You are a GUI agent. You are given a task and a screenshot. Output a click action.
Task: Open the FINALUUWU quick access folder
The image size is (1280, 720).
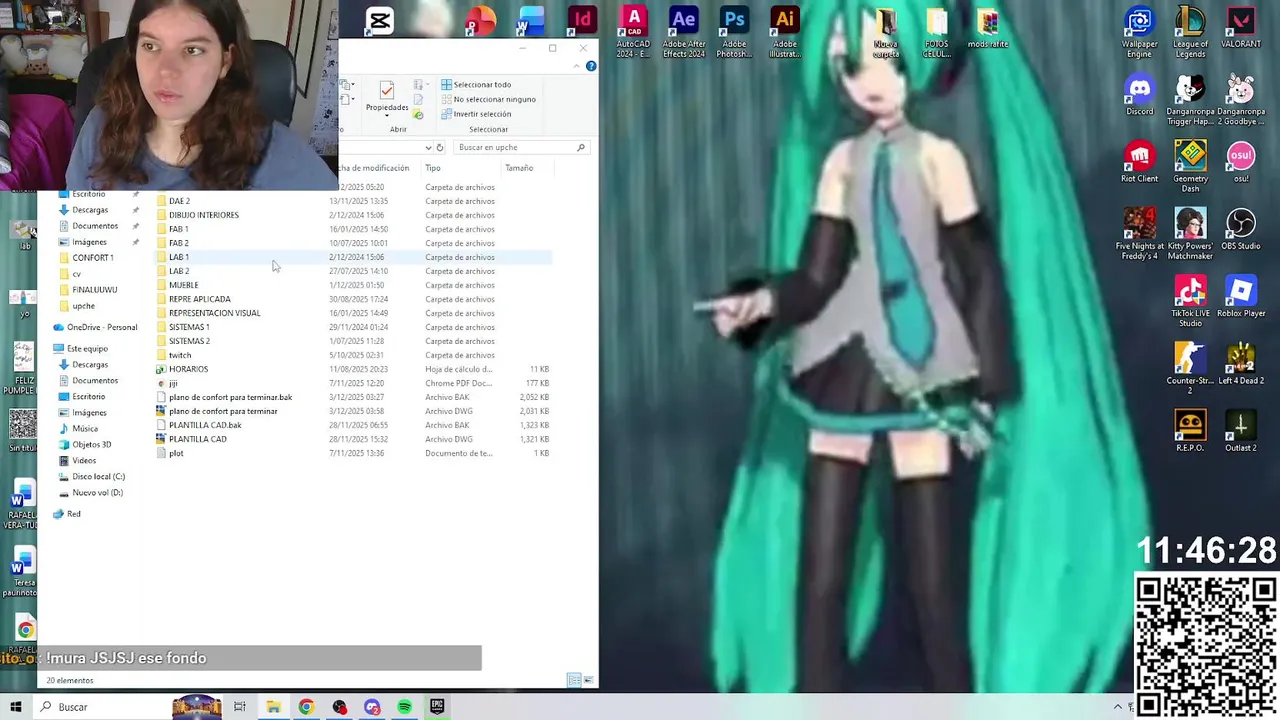88,290
